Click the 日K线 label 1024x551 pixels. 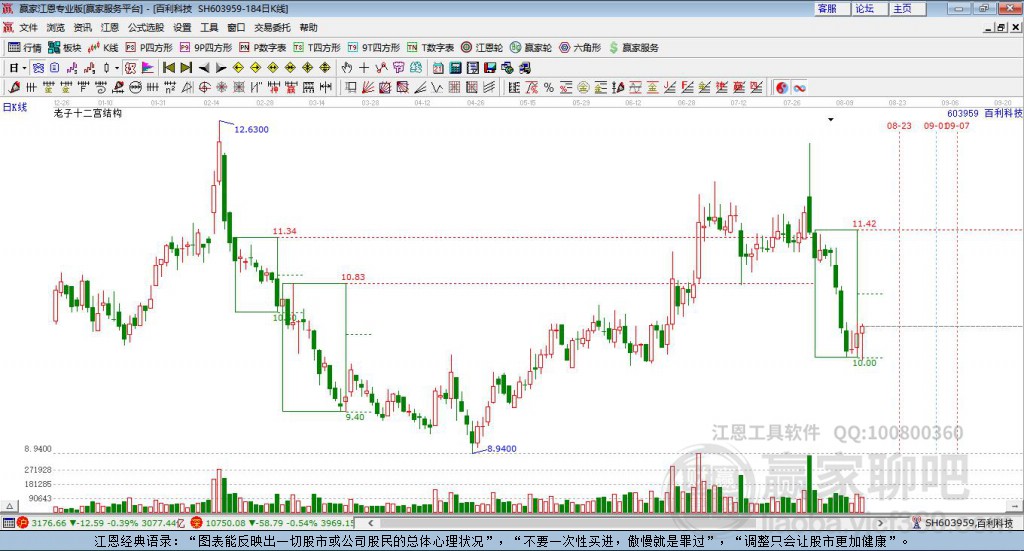tap(15, 107)
